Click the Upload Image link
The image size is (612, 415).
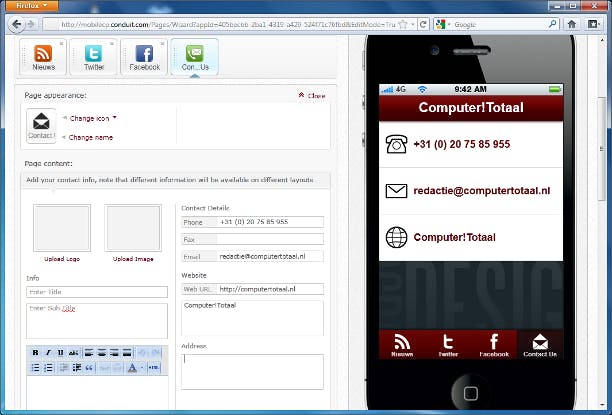point(133,259)
